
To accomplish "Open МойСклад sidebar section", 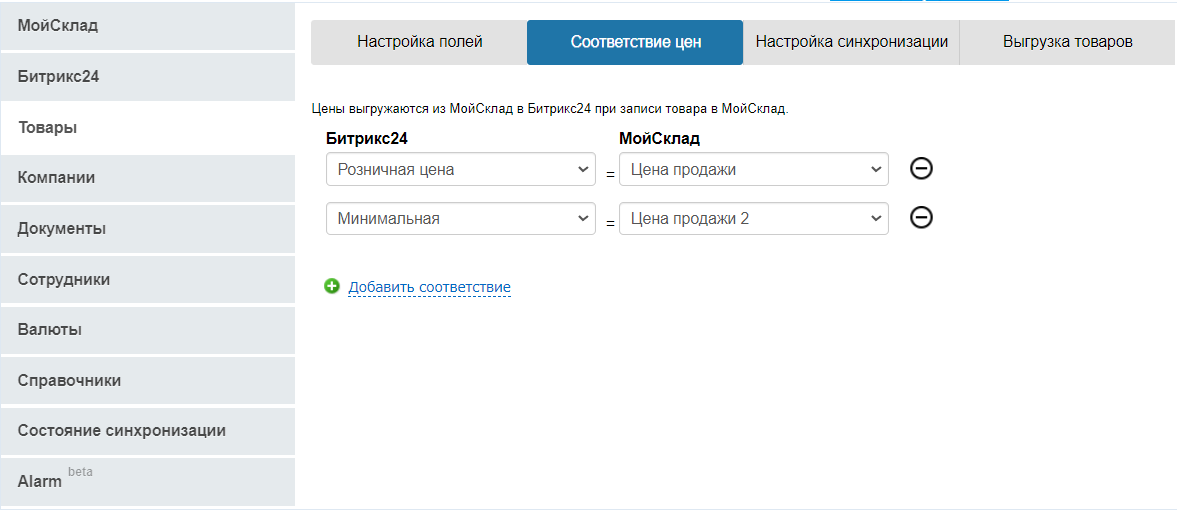I will [148, 26].
